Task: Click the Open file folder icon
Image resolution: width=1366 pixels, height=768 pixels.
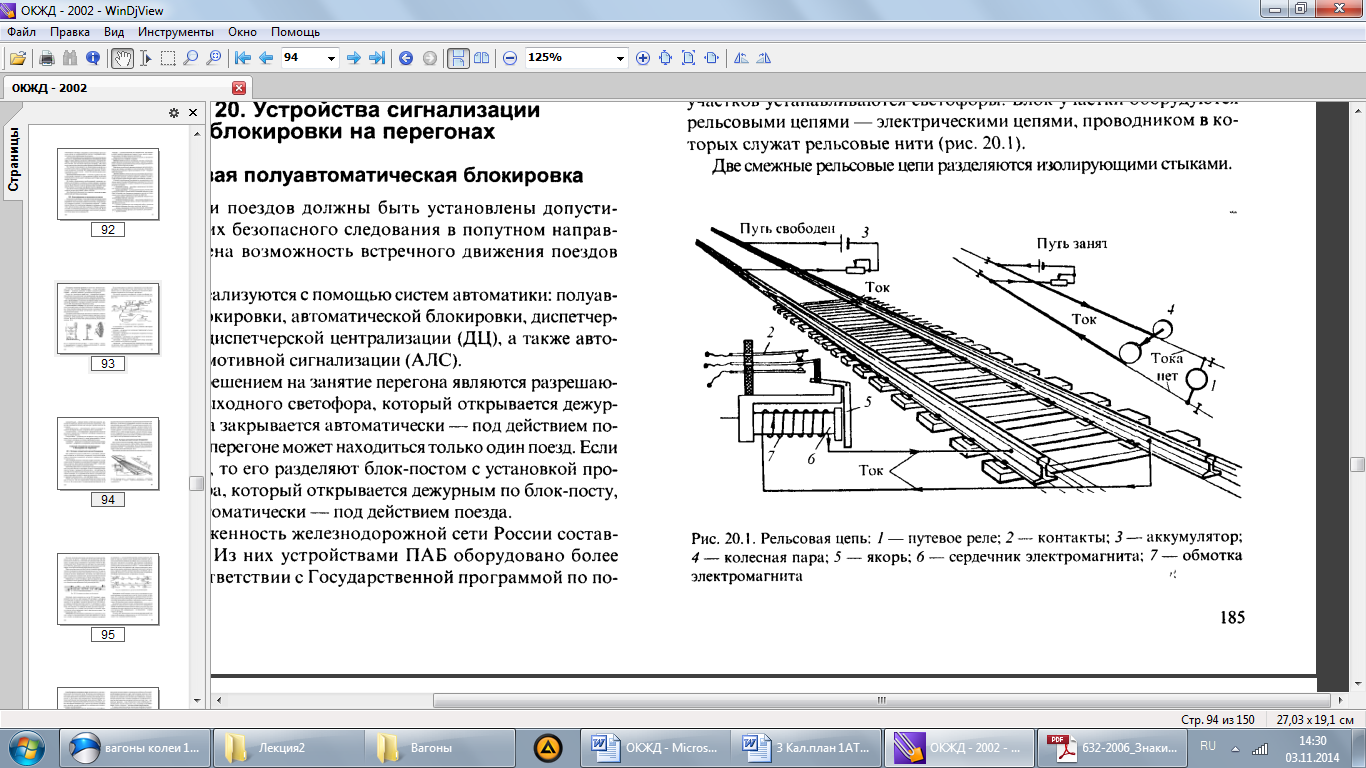Action: (x=17, y=58)
